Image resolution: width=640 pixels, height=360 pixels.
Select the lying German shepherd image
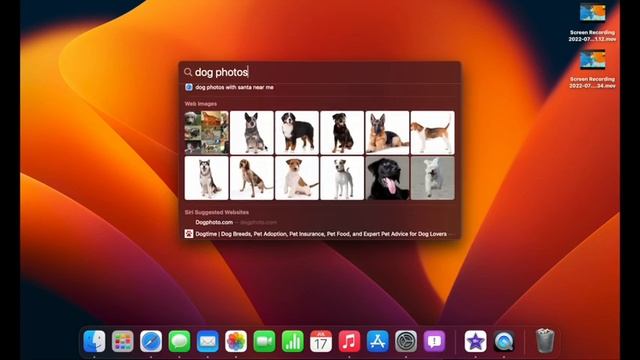coord(387,133)
